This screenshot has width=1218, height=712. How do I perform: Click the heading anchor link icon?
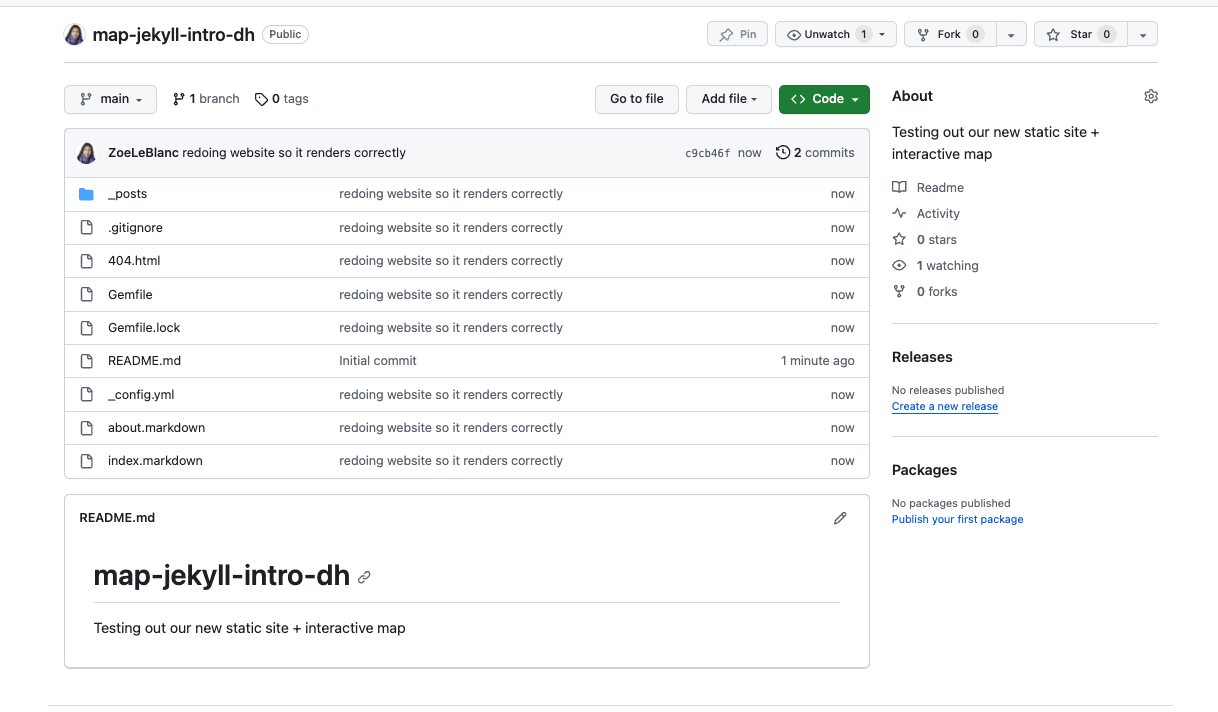(x=364, y=577)
